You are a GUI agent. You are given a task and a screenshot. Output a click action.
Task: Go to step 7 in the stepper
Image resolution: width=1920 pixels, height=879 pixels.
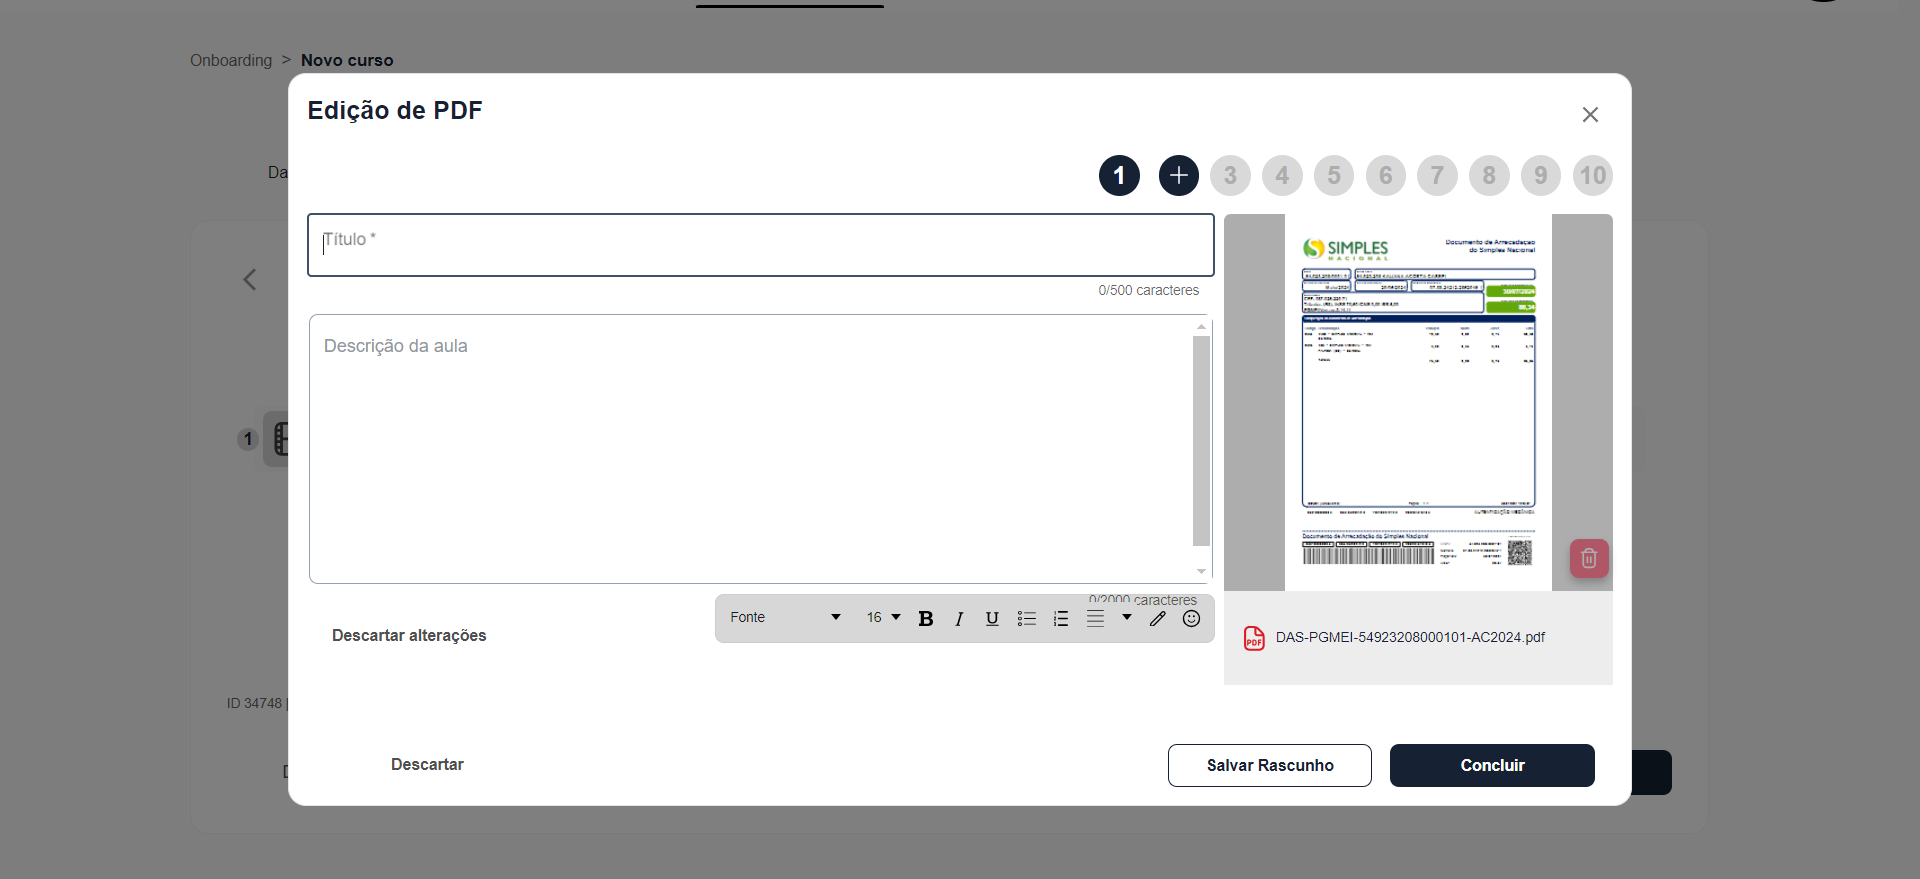point(1437,176)
